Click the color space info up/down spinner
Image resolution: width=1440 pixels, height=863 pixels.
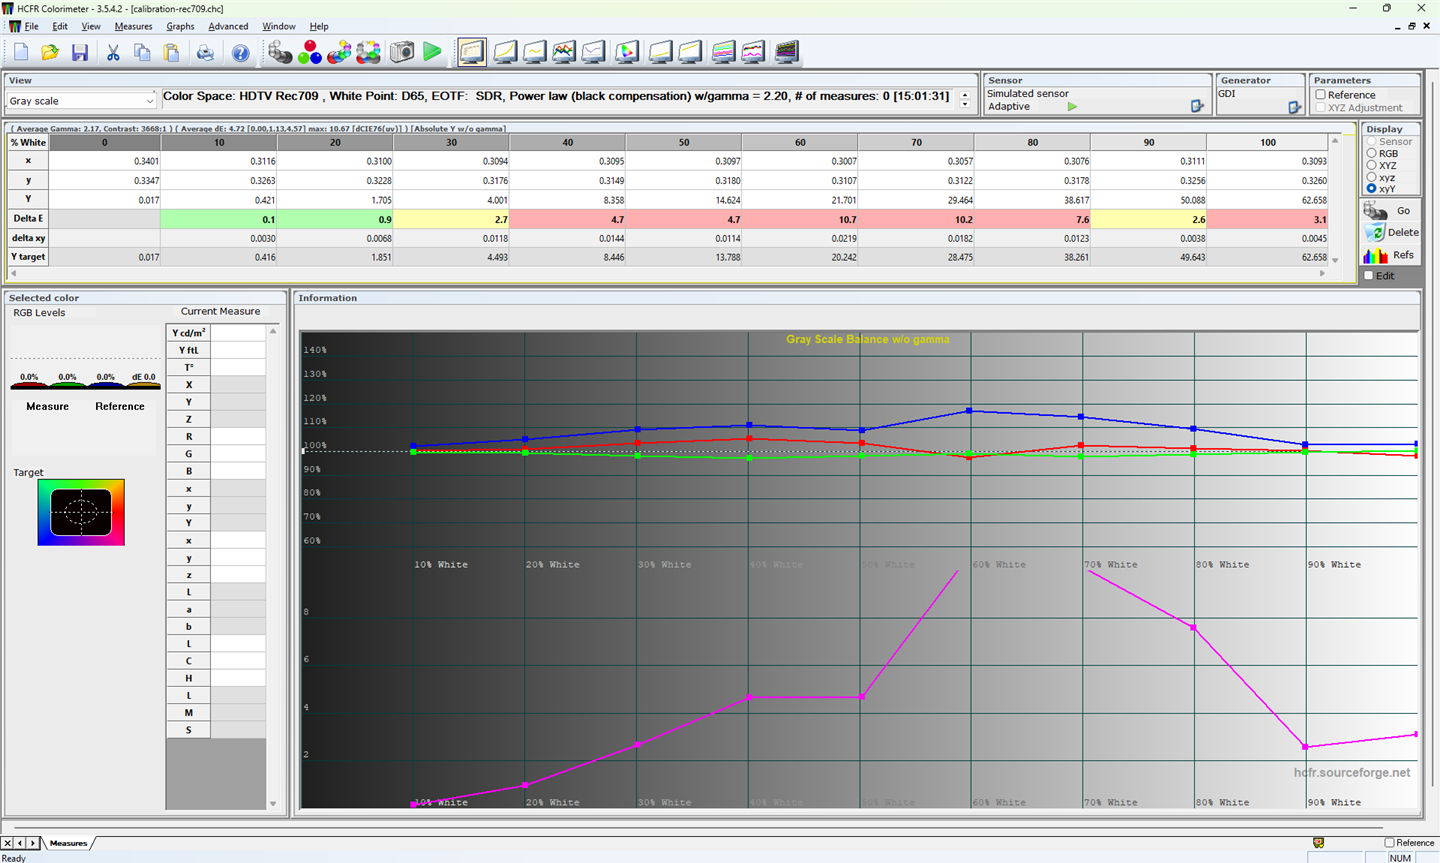click(x=965, y=100)
